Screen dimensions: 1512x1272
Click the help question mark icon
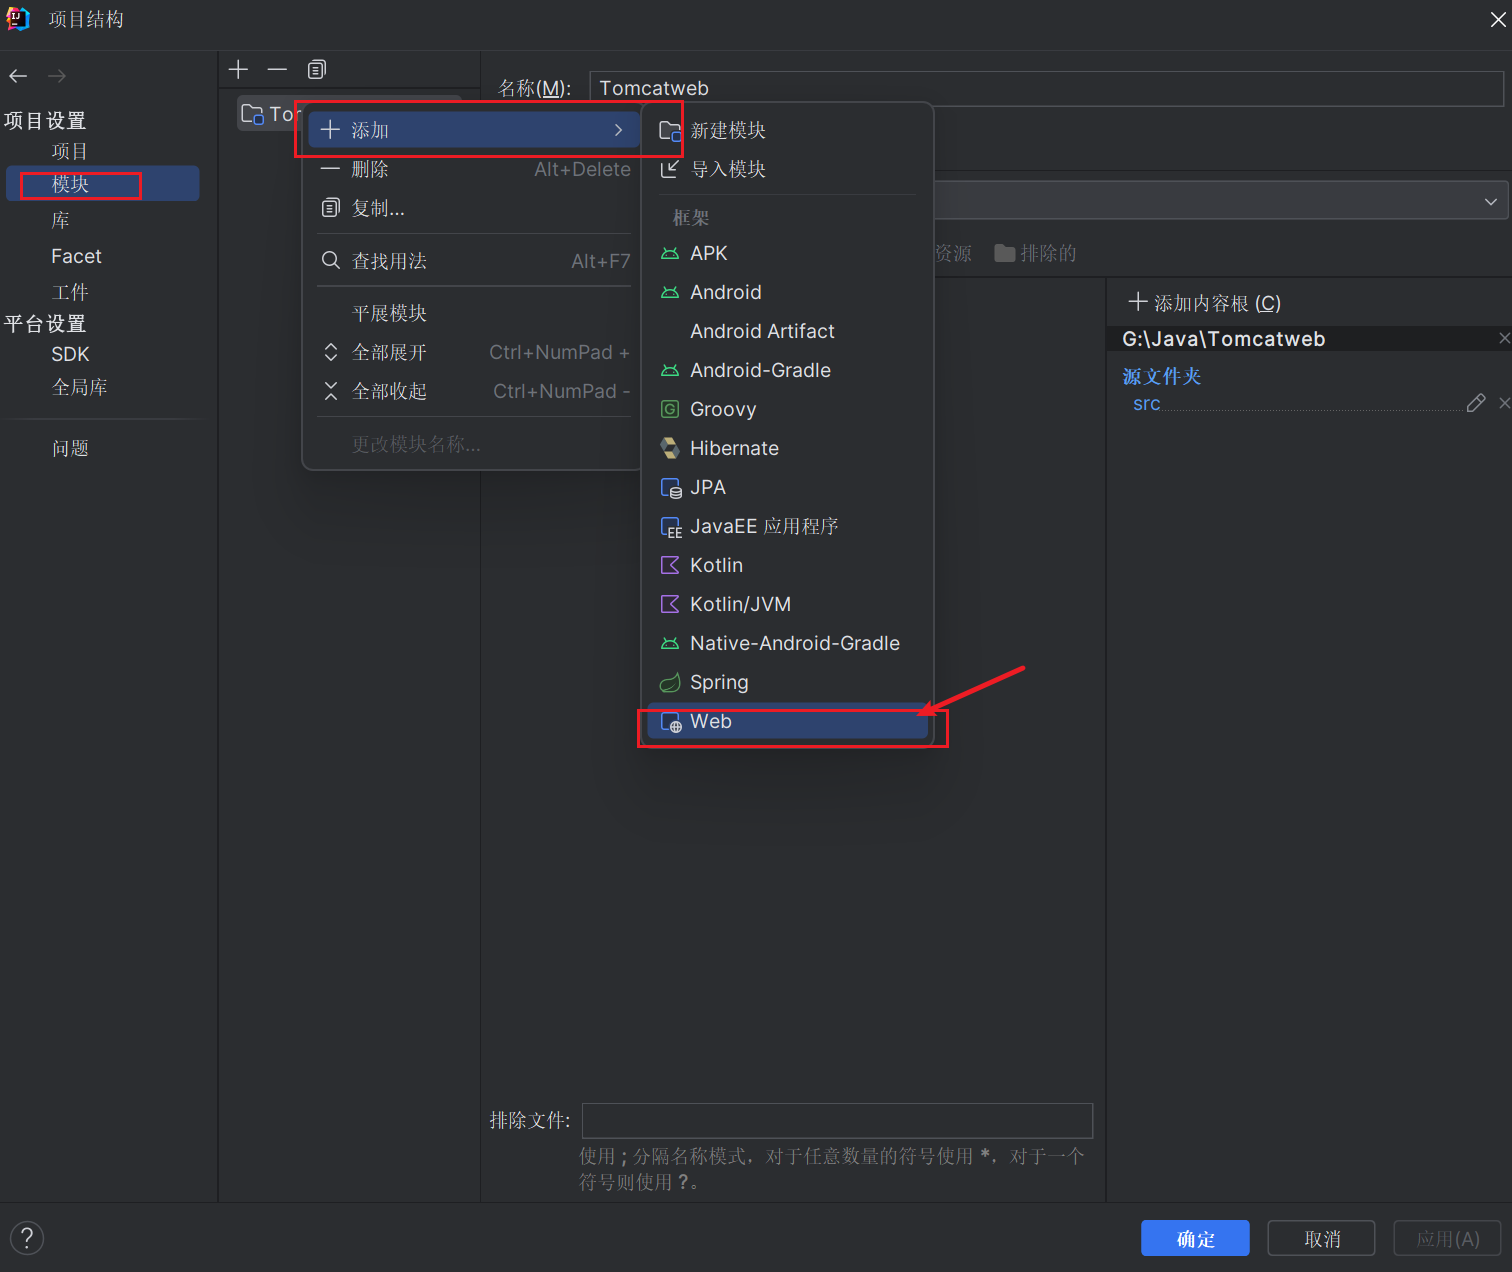pyautogui.click(x=27, y=1237)
